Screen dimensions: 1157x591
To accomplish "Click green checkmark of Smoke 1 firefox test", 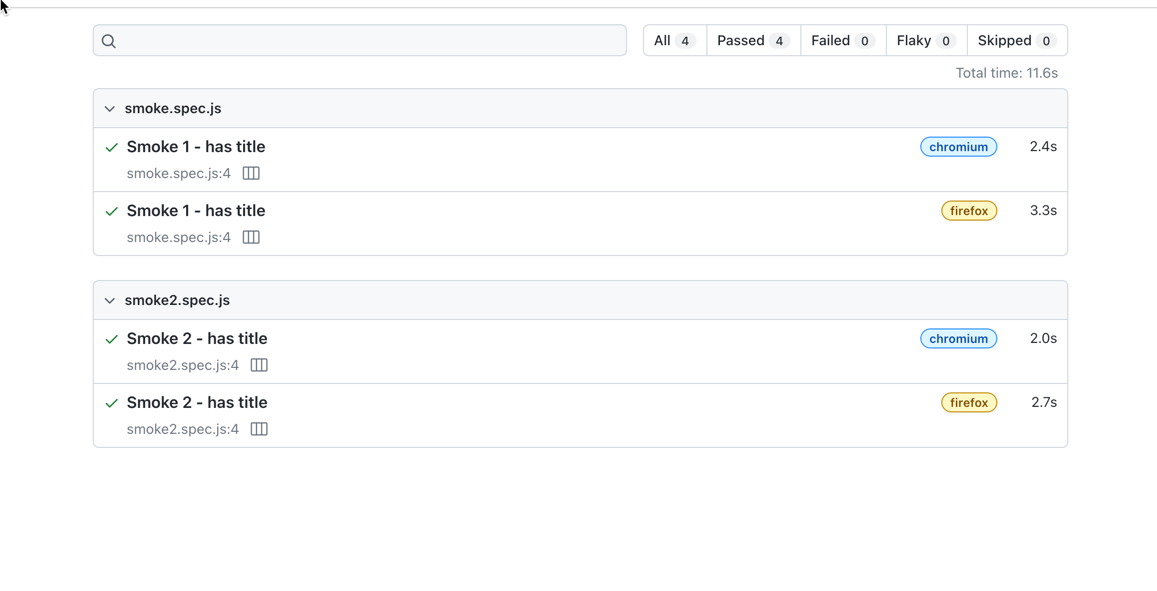I will pyautogui.click(x=112, y=212).
